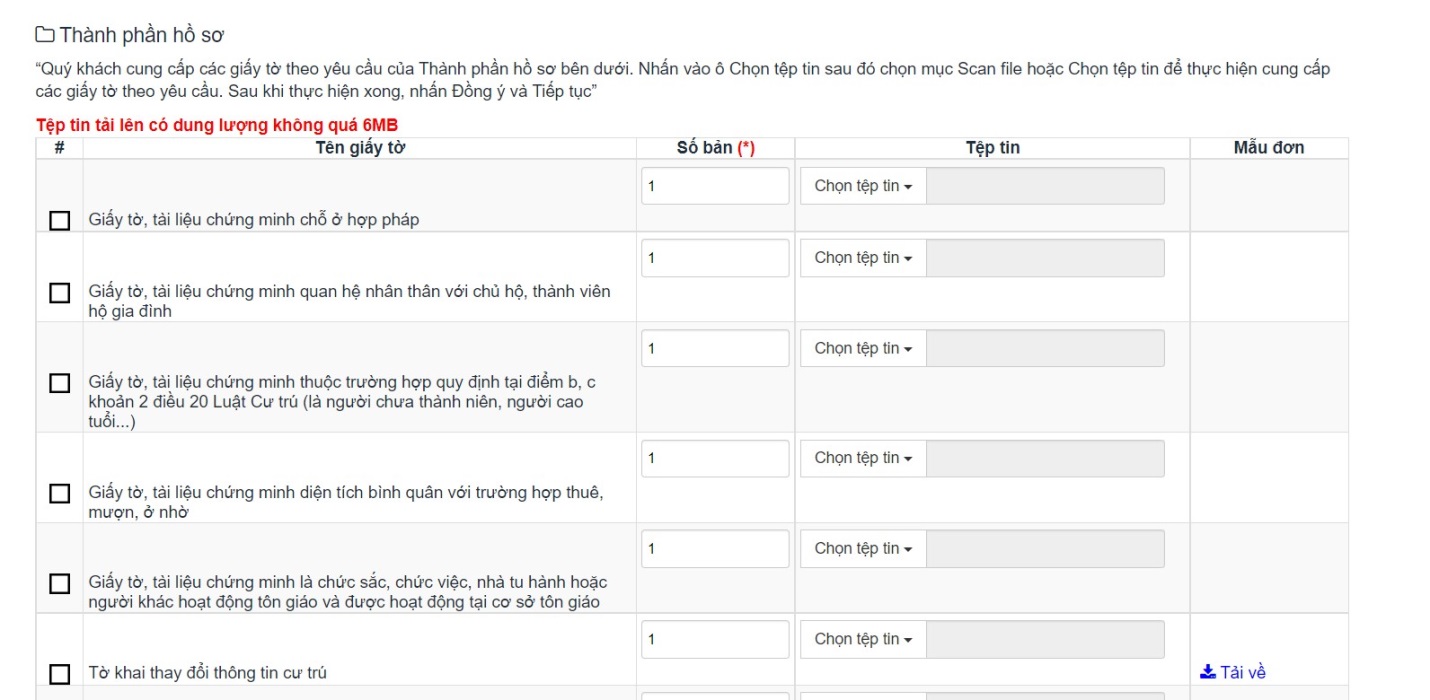Click Số bản field for chỗ ở hợp pháp
This screenshot has width=1430, height=700.
pos(715,186)
